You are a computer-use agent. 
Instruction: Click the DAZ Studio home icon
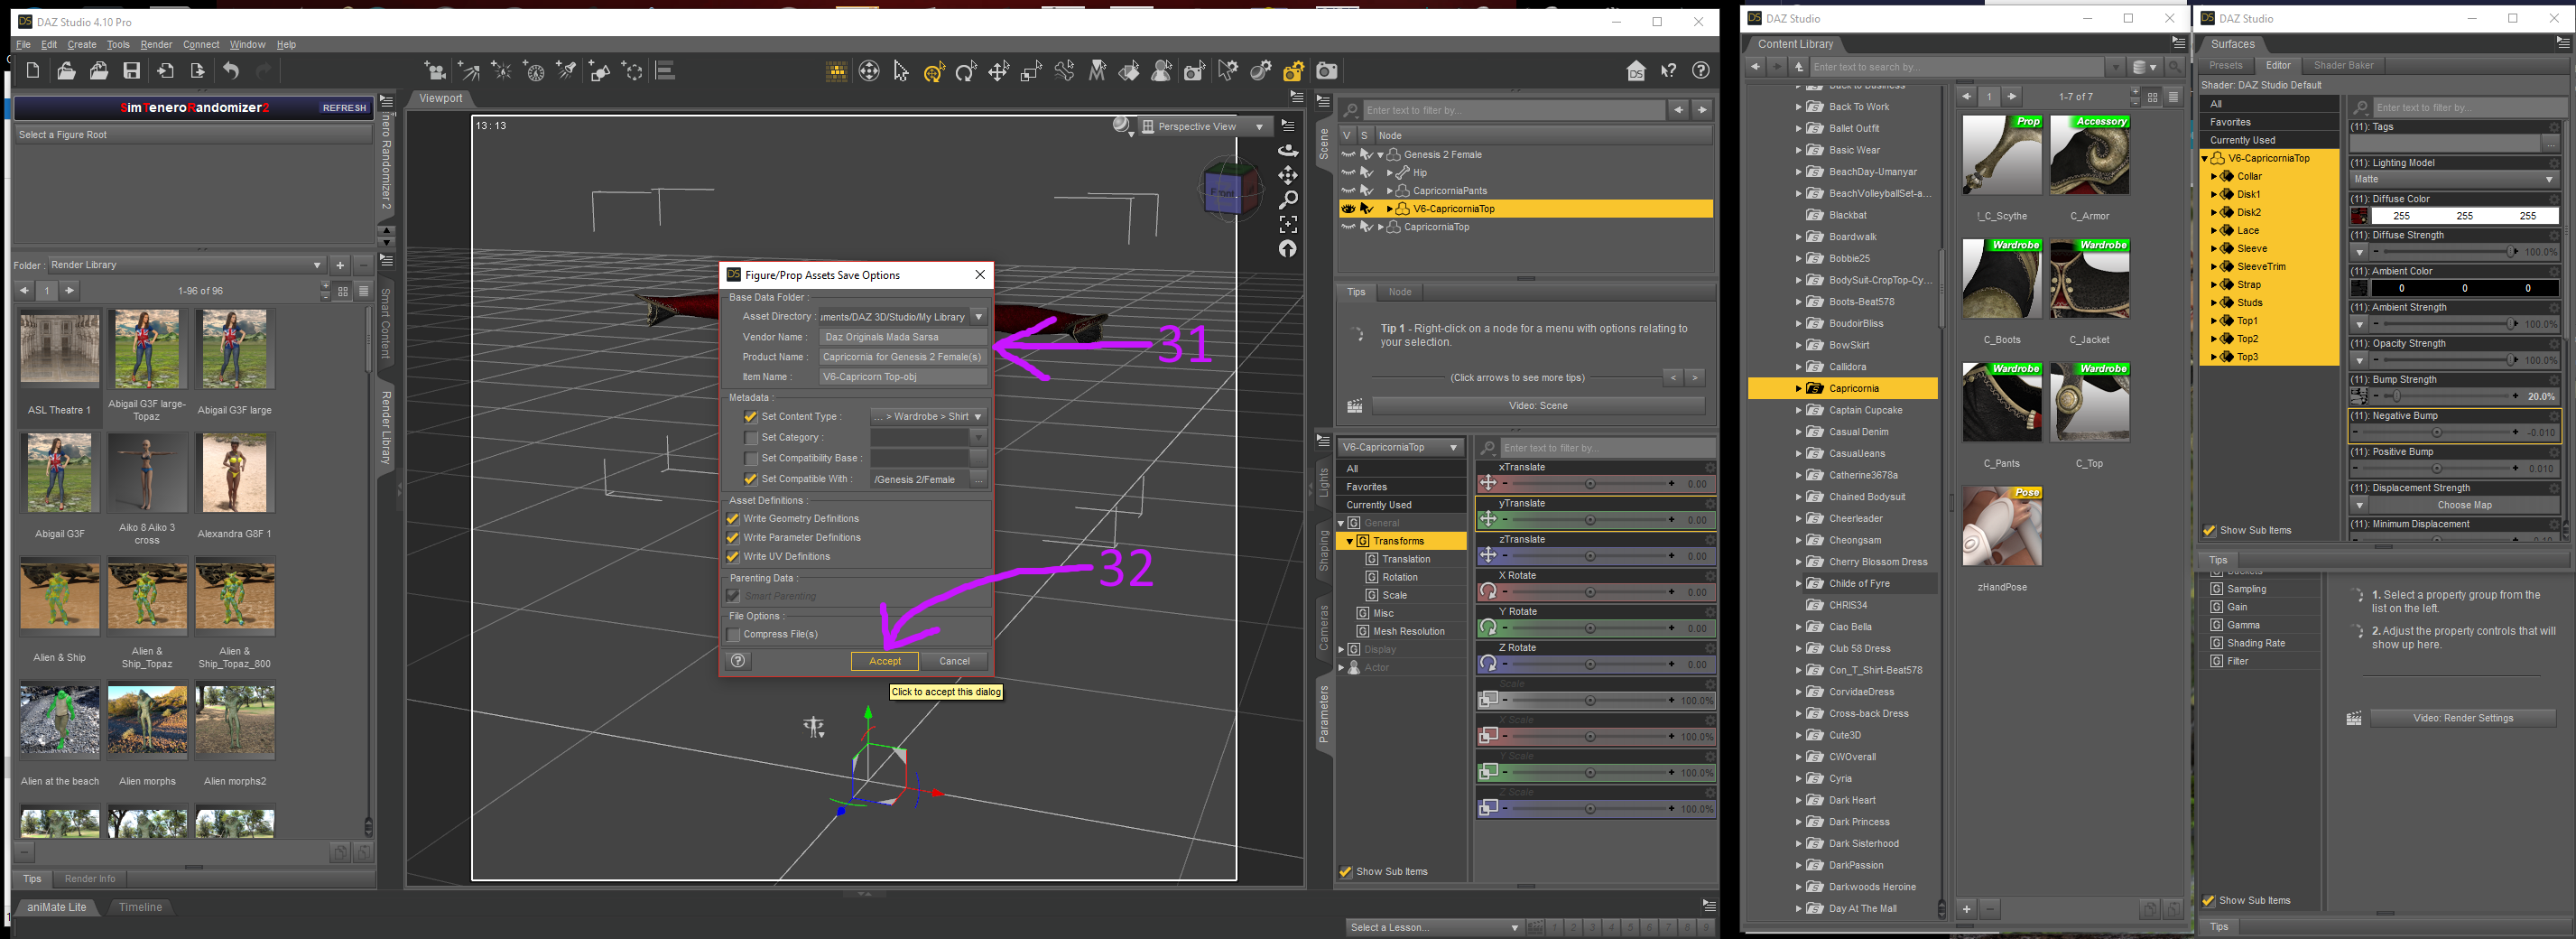1636,70
